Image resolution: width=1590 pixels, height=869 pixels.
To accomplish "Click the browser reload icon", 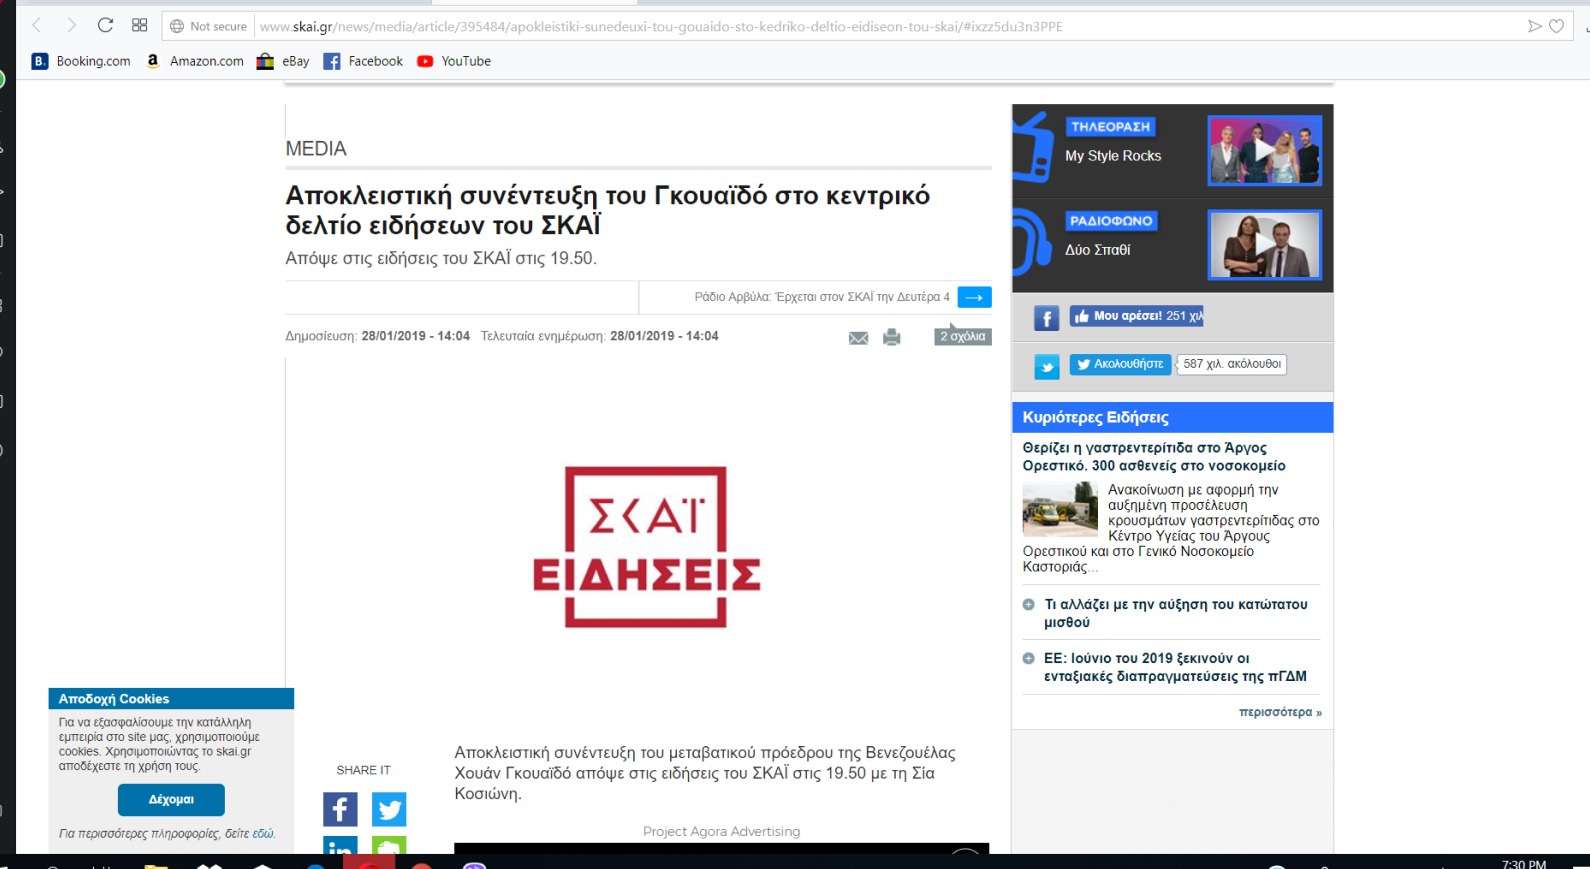I will 105,25.
